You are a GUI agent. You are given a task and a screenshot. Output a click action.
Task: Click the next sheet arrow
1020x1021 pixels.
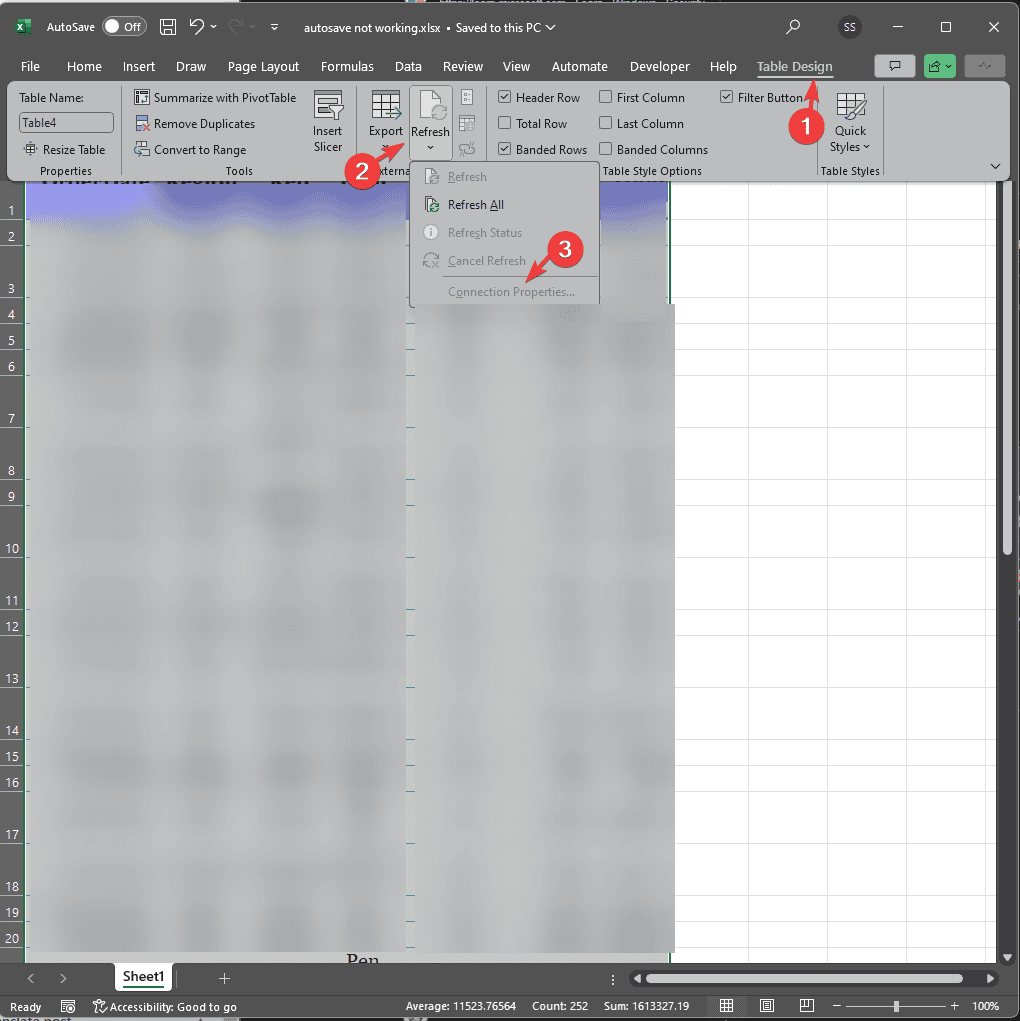pyautogui.click(x=63, y=978)
